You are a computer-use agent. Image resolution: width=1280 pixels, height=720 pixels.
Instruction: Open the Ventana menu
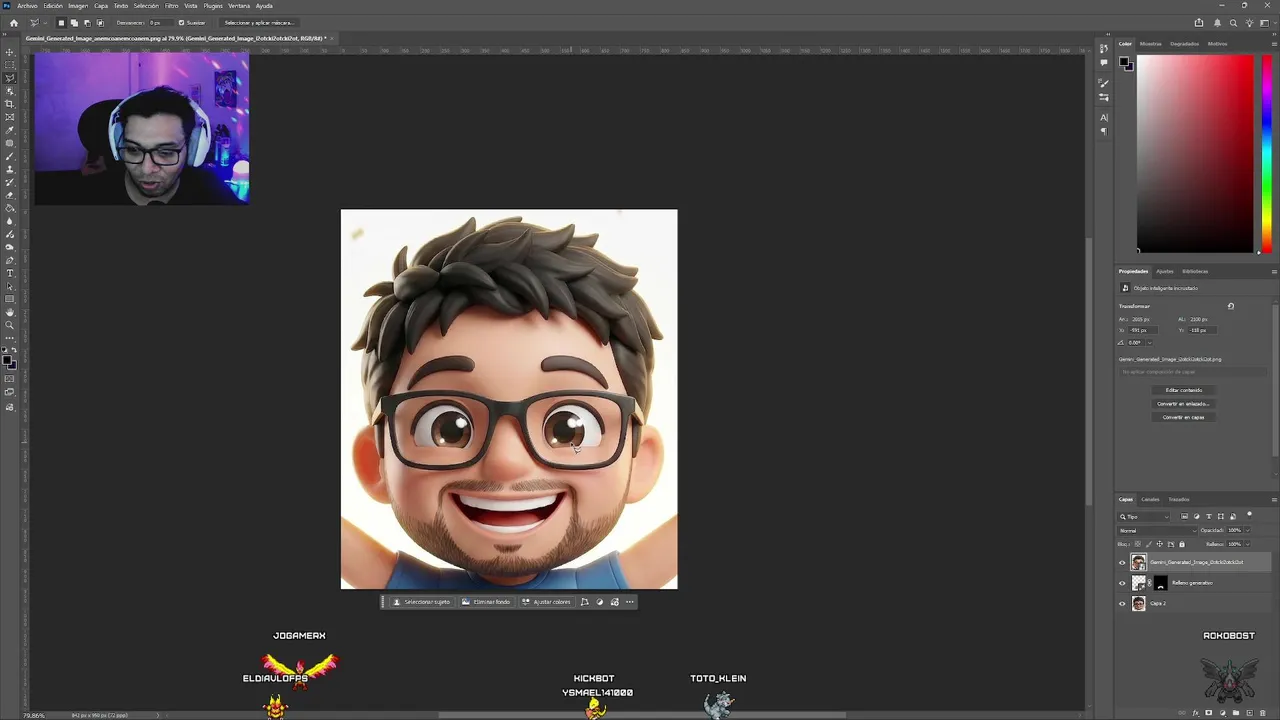click(x=239, y=6)
